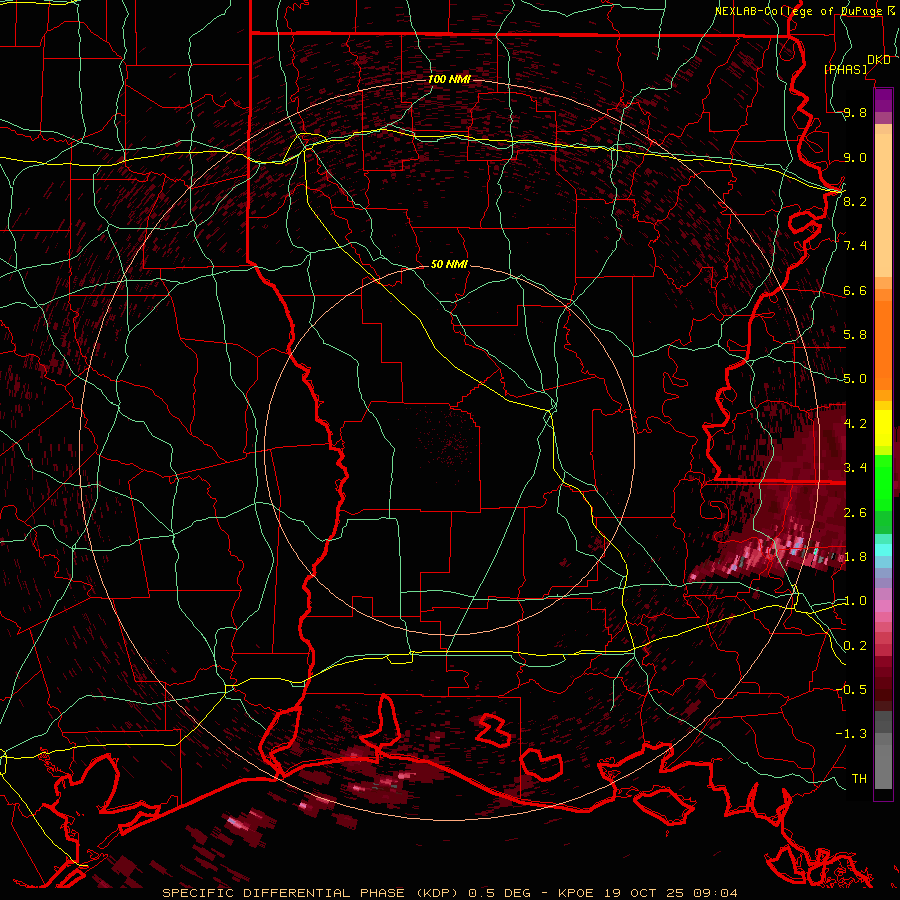Select the 1.8 value on the scale
Image resolution: width=900 pixels, height=900 pixels.
point(855,557)
